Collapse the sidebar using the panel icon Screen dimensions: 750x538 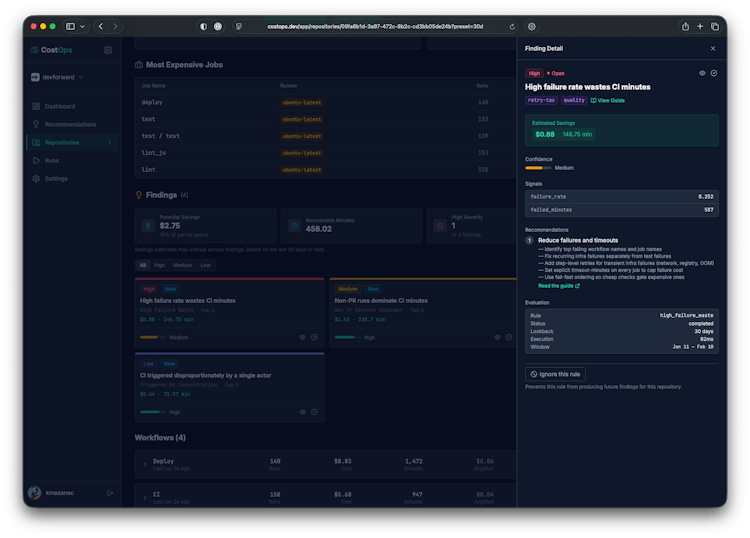[108, 49]
